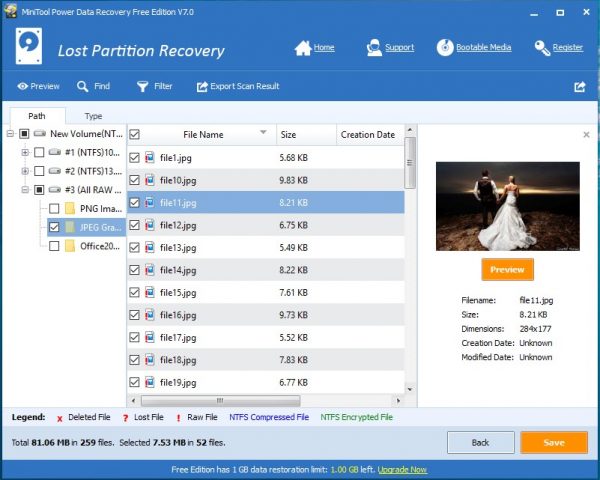Click the #1 (NTFS) partition drive icon
The image size is (600, 480).
click(55, 152)
